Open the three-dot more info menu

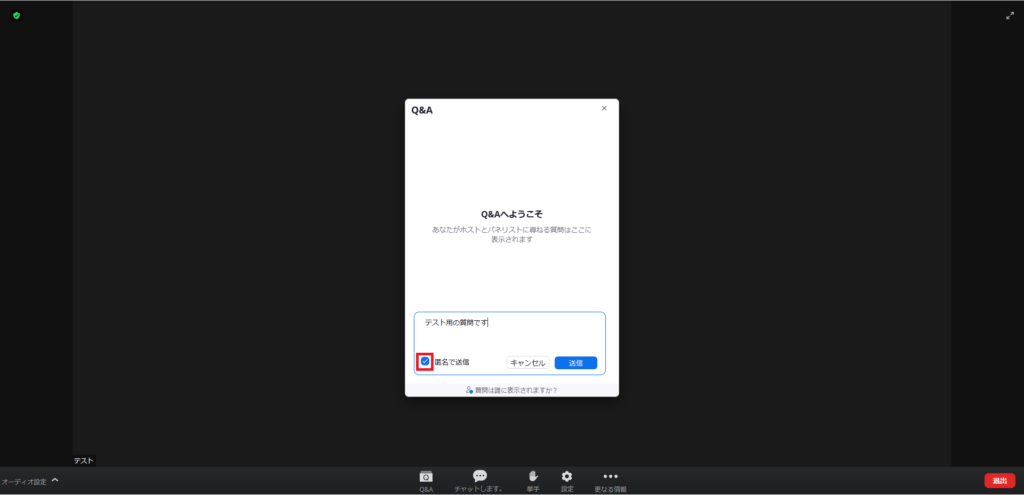(x=610, y=479)
